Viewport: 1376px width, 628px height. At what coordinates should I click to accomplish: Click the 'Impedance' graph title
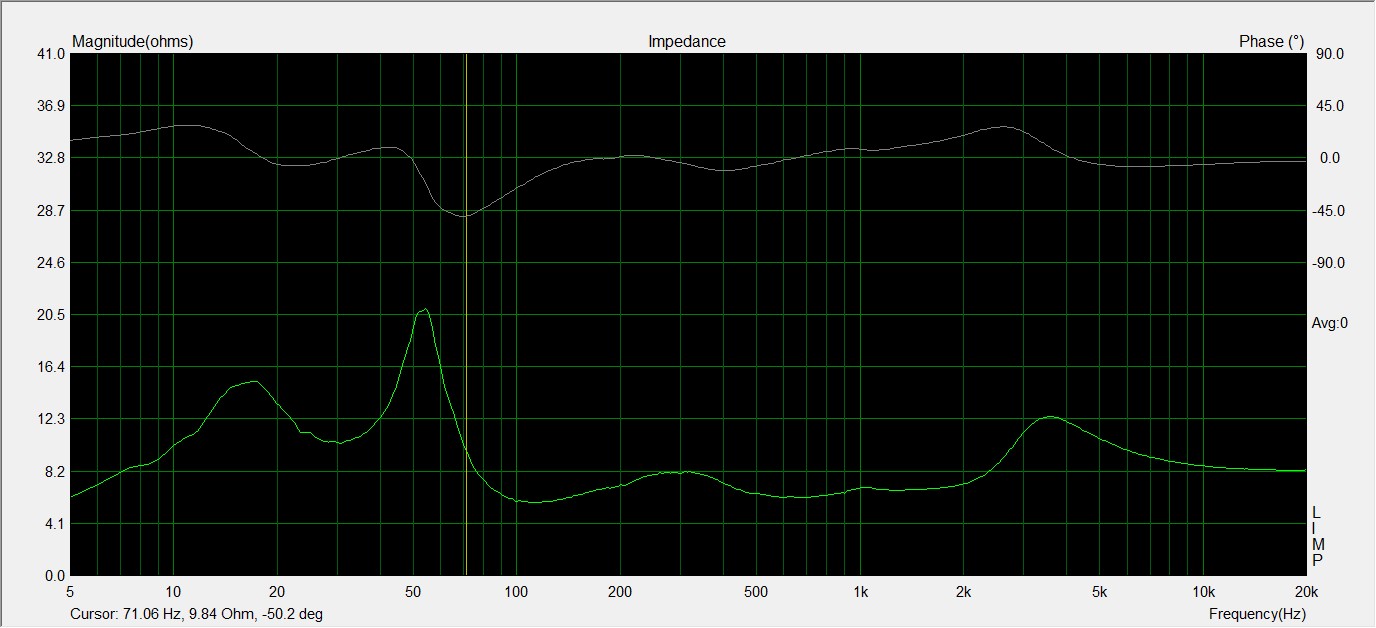pyautogui.click(x=687, y=42)
